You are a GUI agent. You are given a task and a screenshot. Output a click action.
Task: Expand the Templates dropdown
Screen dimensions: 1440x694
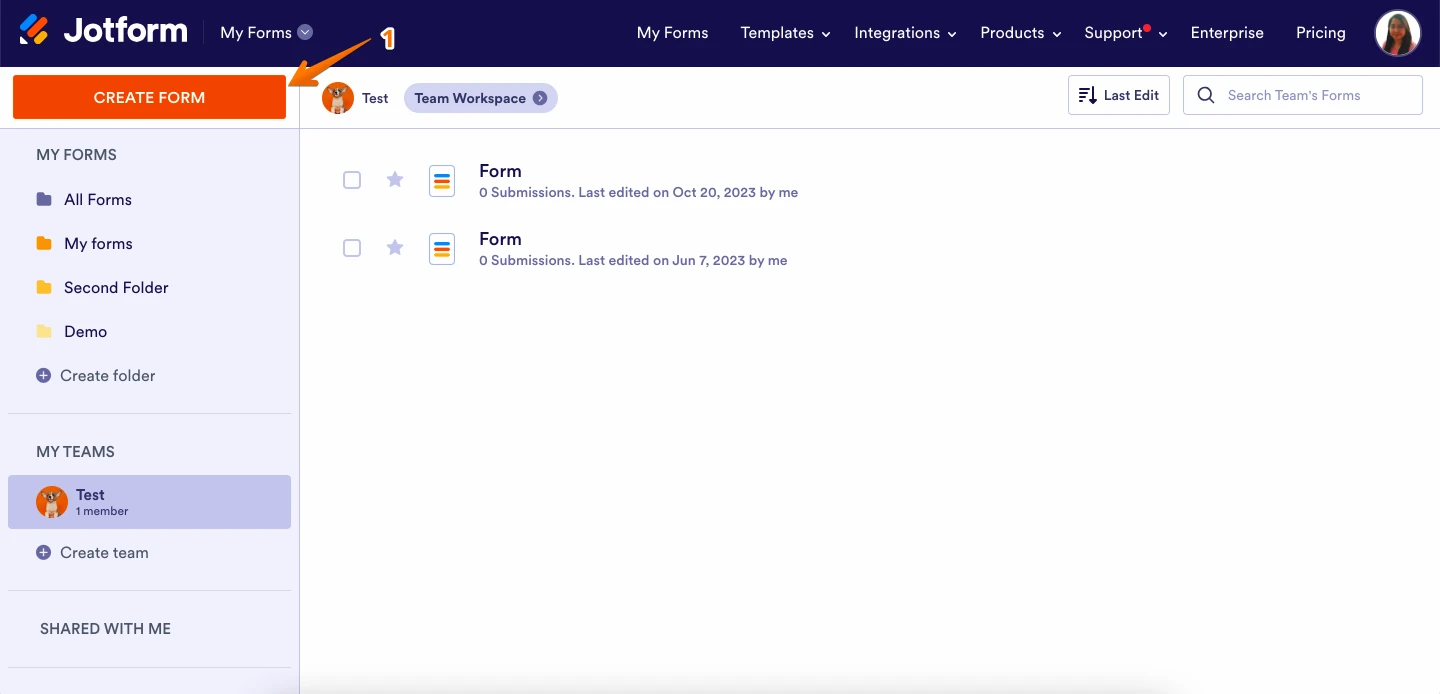tap(784, 33)
